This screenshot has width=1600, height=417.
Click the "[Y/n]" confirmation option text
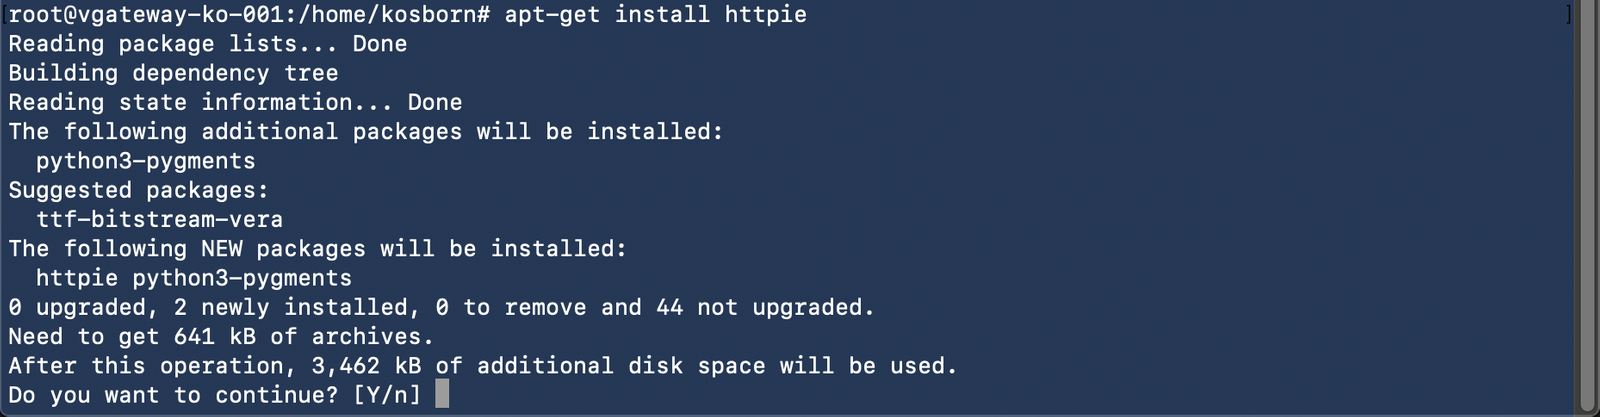[387, 395]
